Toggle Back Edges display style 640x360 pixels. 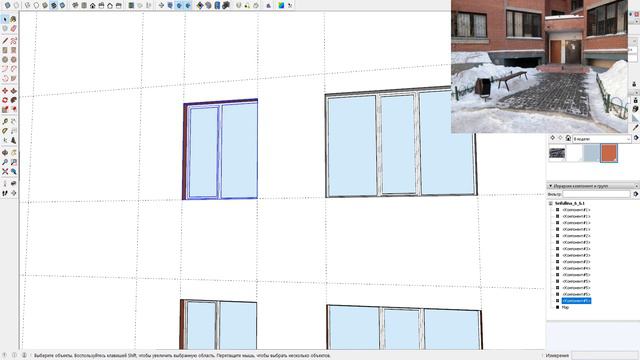tap(16, 5)
